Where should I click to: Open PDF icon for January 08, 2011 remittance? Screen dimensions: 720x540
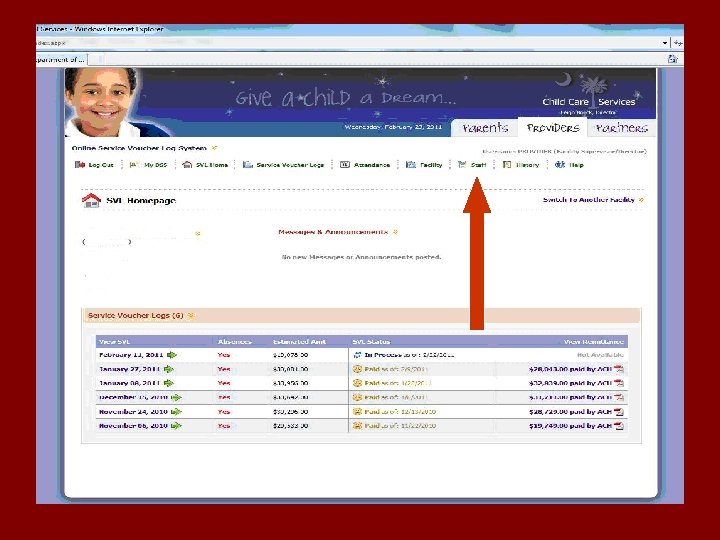619,383
